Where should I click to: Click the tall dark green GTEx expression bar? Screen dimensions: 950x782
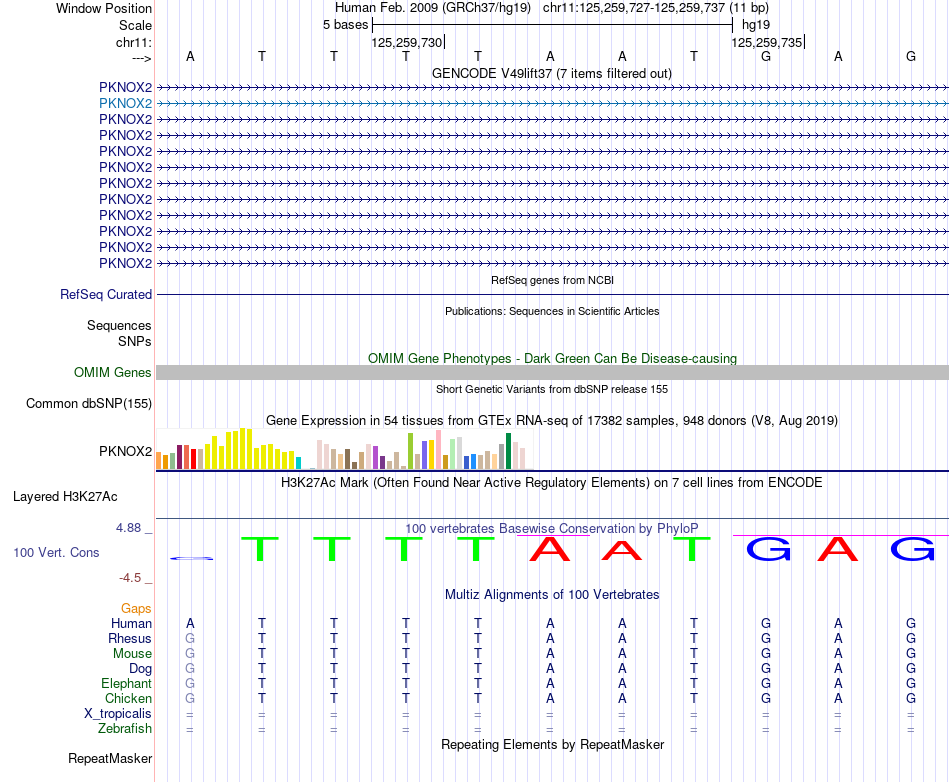508,451
